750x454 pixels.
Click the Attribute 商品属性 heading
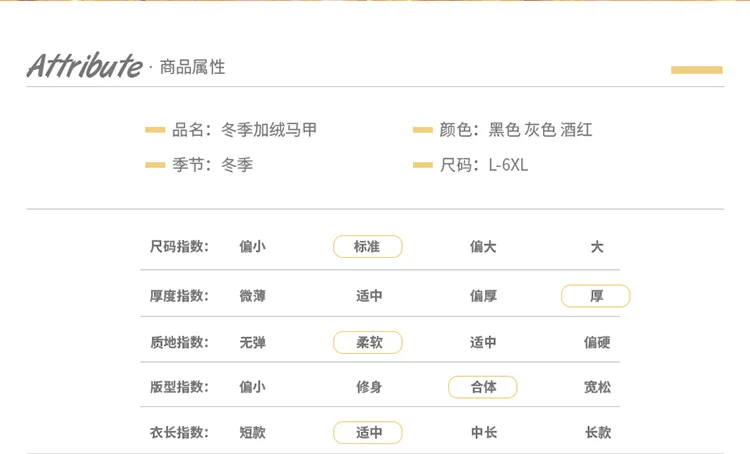[x=126, y=67]
